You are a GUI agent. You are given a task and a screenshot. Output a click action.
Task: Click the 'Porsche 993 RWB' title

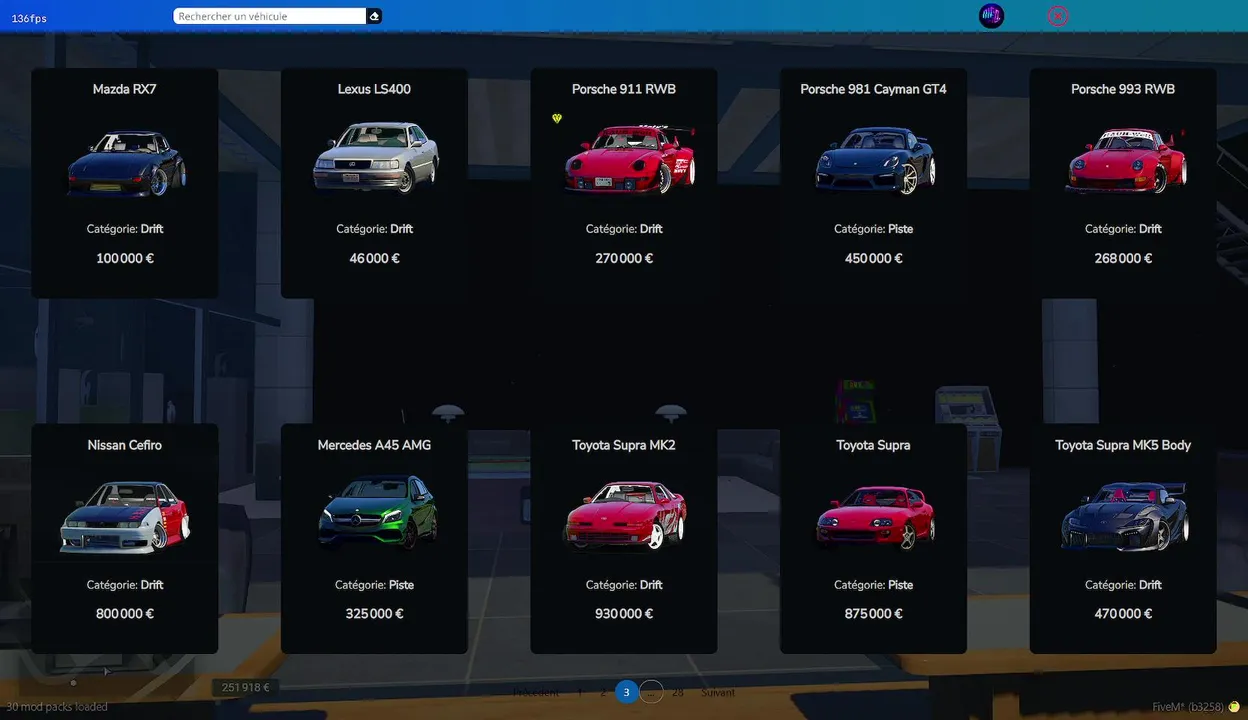tap(1123, 89)
